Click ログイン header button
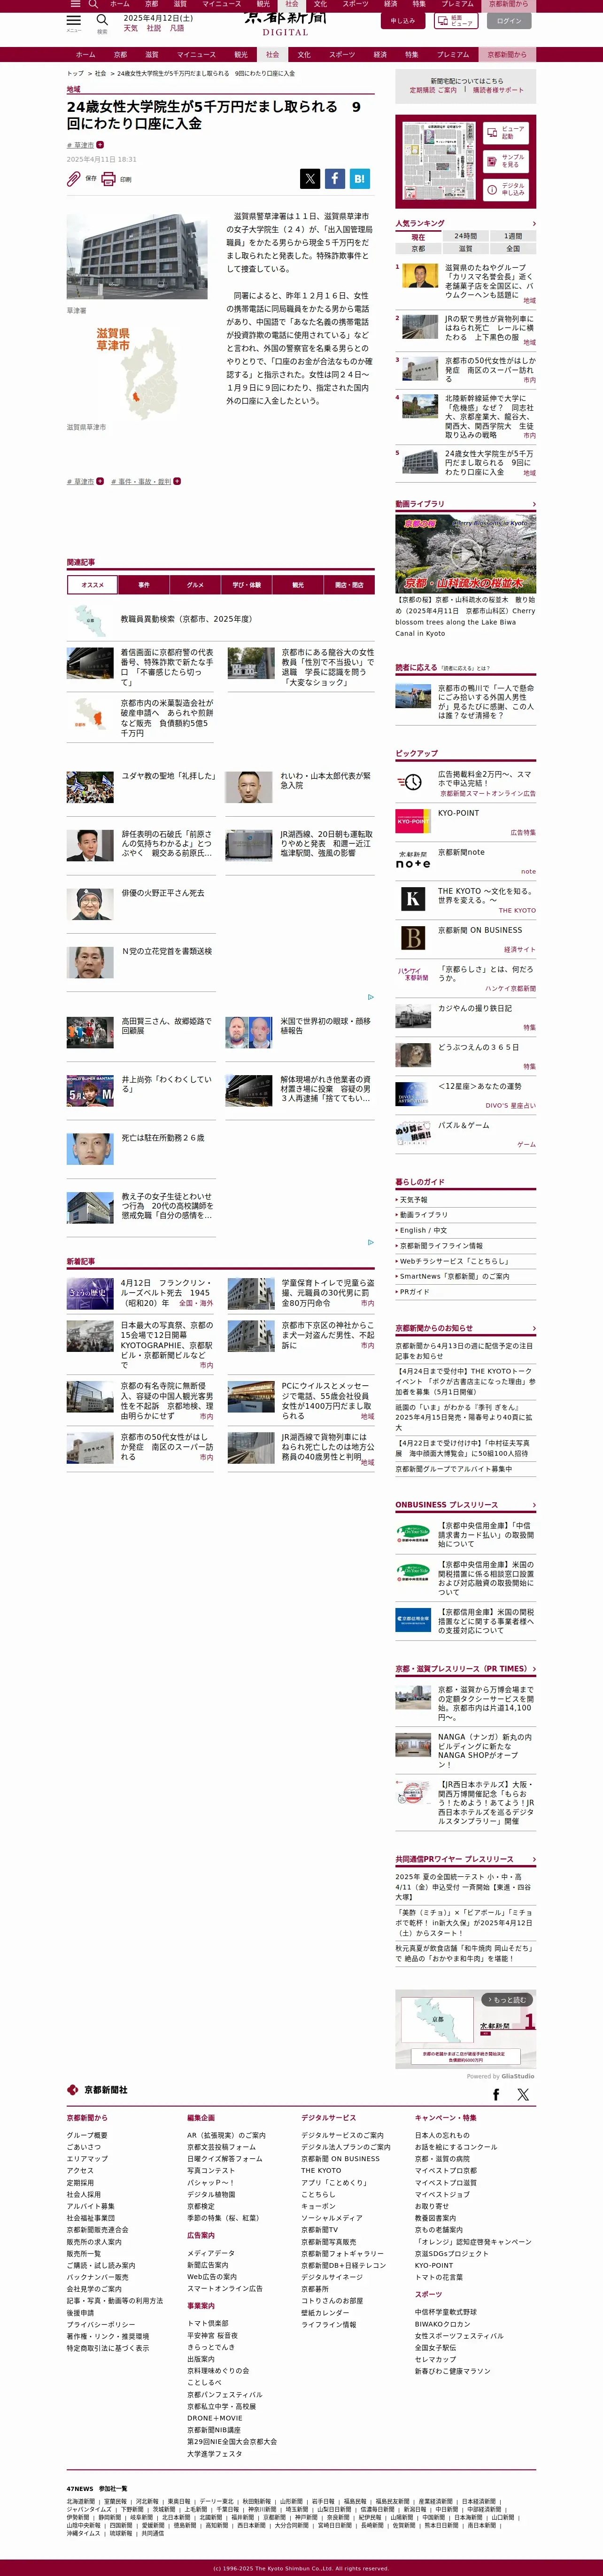Image resolution: width=603 pixels, height=2576 pixels. point(509,21)
